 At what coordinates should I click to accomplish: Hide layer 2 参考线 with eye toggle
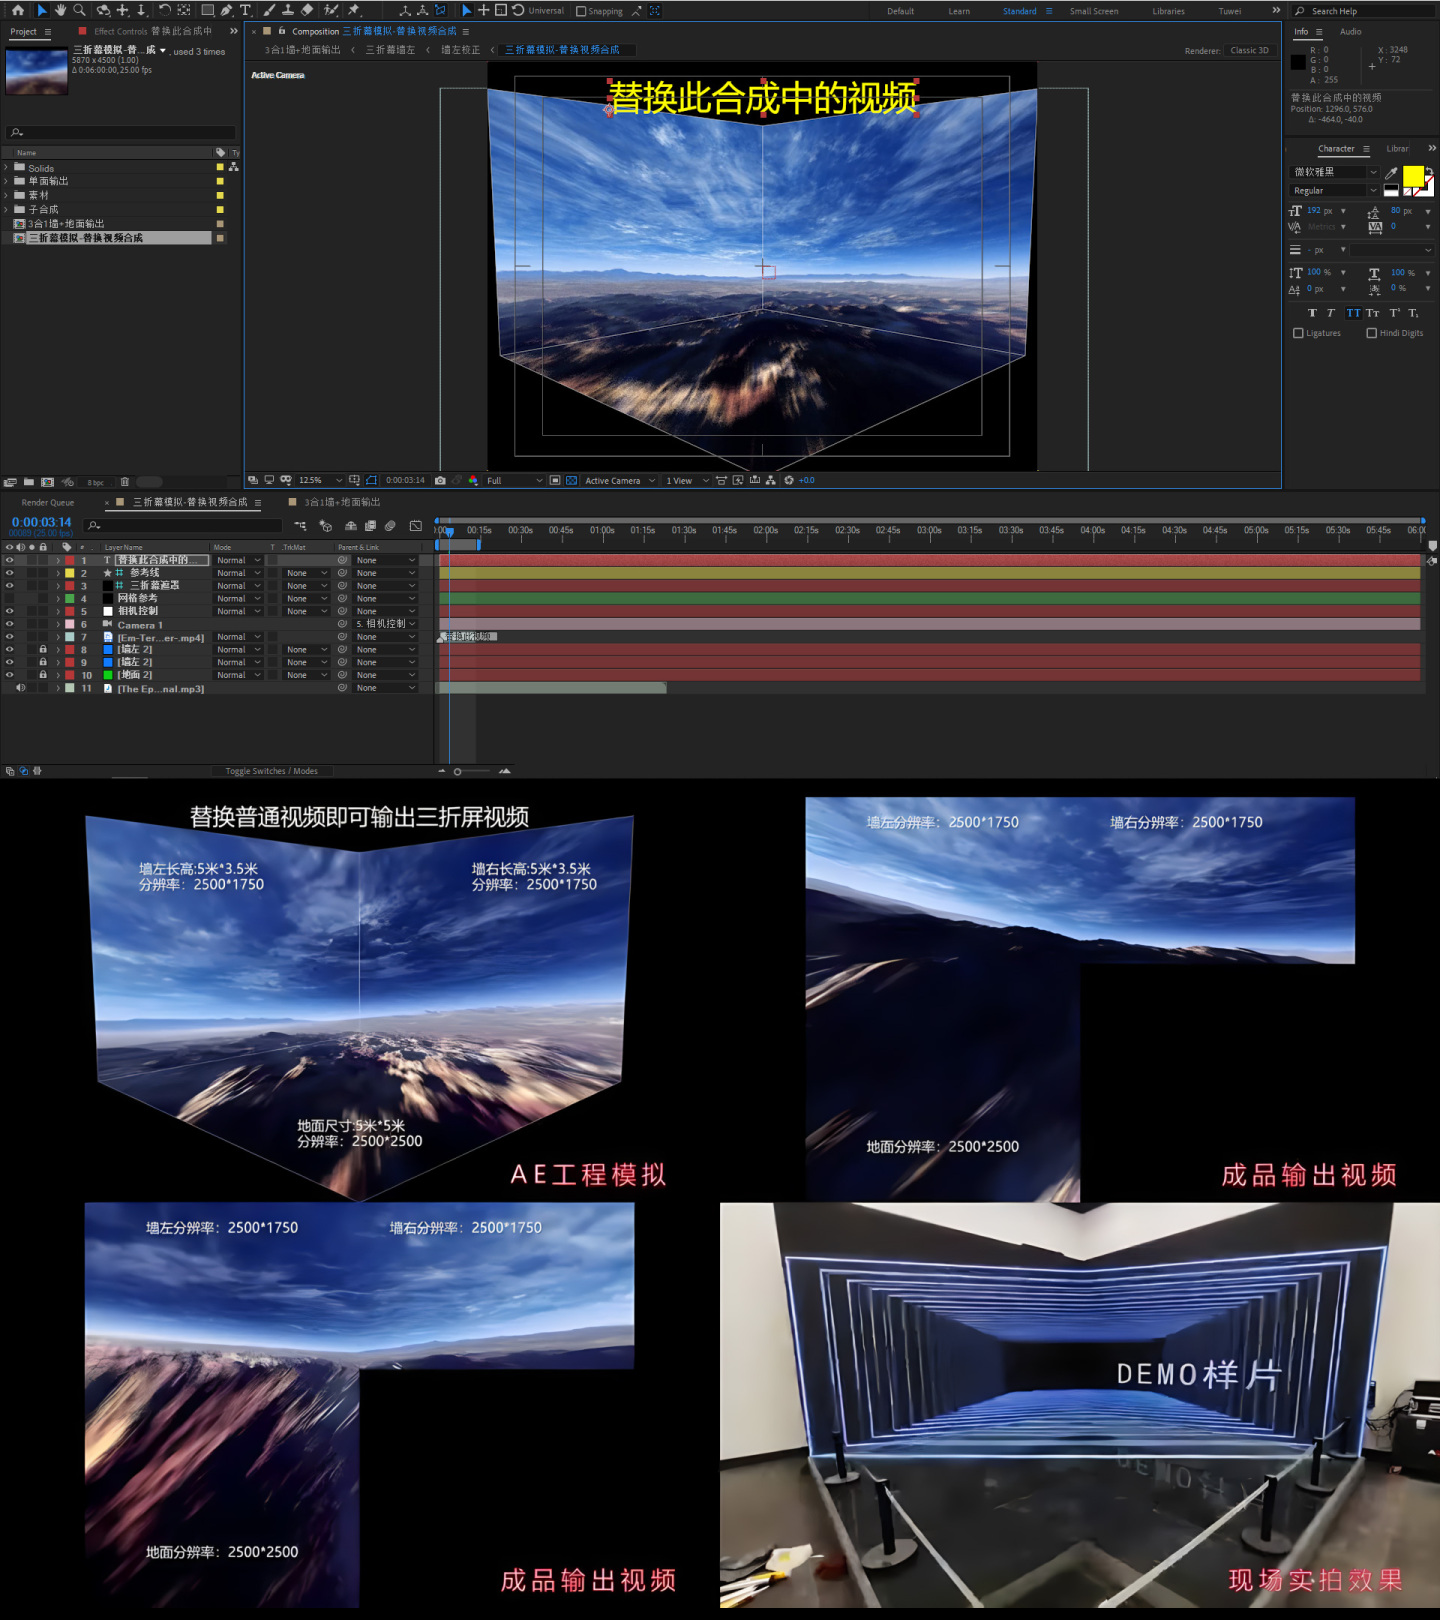(9, 573)
